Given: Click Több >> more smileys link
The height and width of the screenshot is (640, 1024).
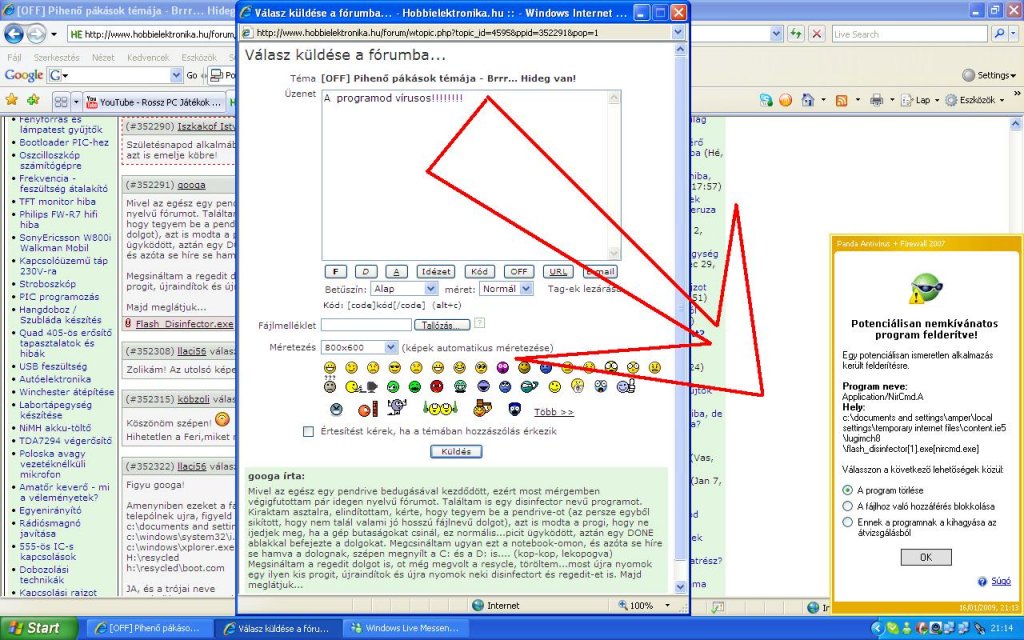Looking at the screenshot, I should [x=553, y=411].
